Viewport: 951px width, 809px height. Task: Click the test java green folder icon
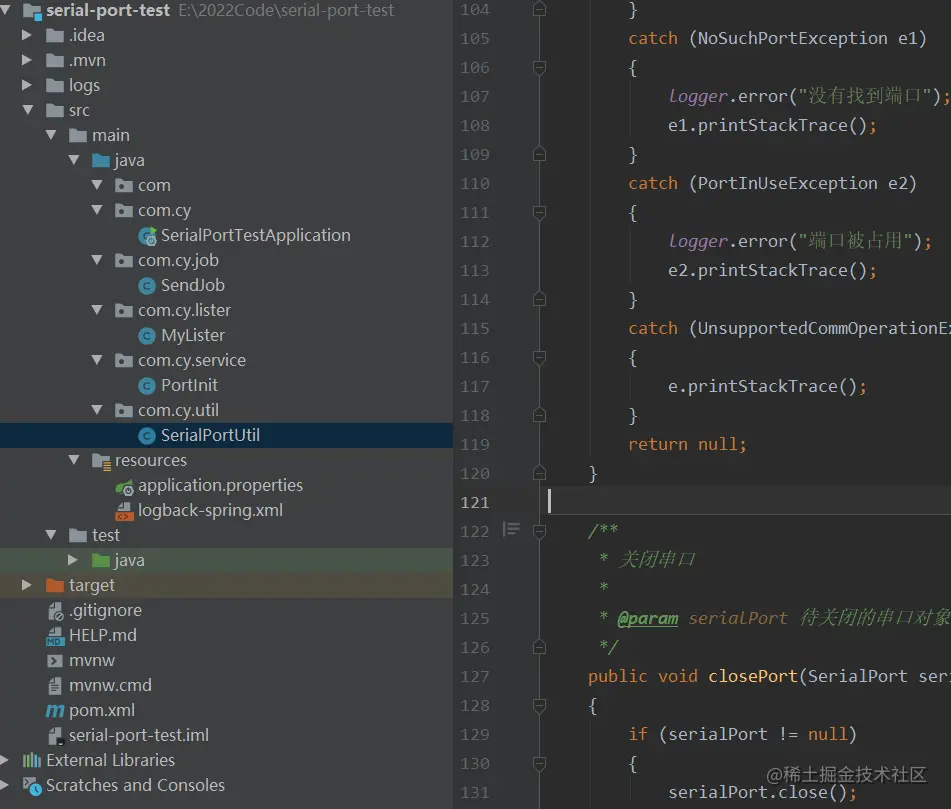[x=101, y=560]
